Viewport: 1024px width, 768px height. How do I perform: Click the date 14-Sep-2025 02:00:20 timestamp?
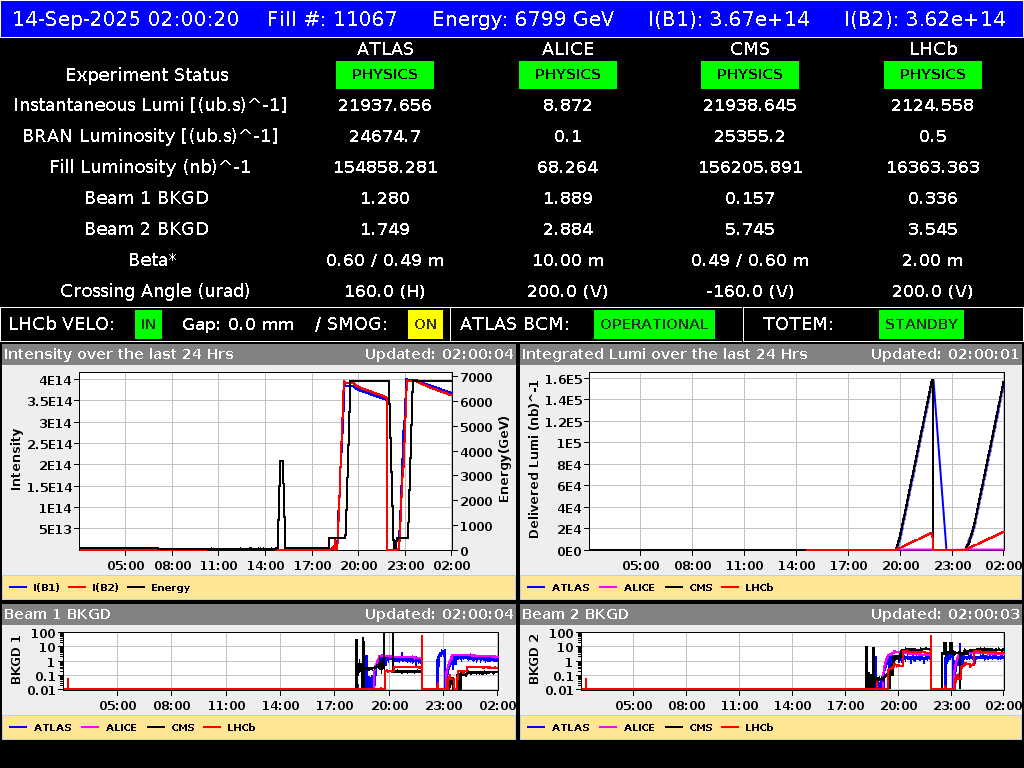point(126,19)
